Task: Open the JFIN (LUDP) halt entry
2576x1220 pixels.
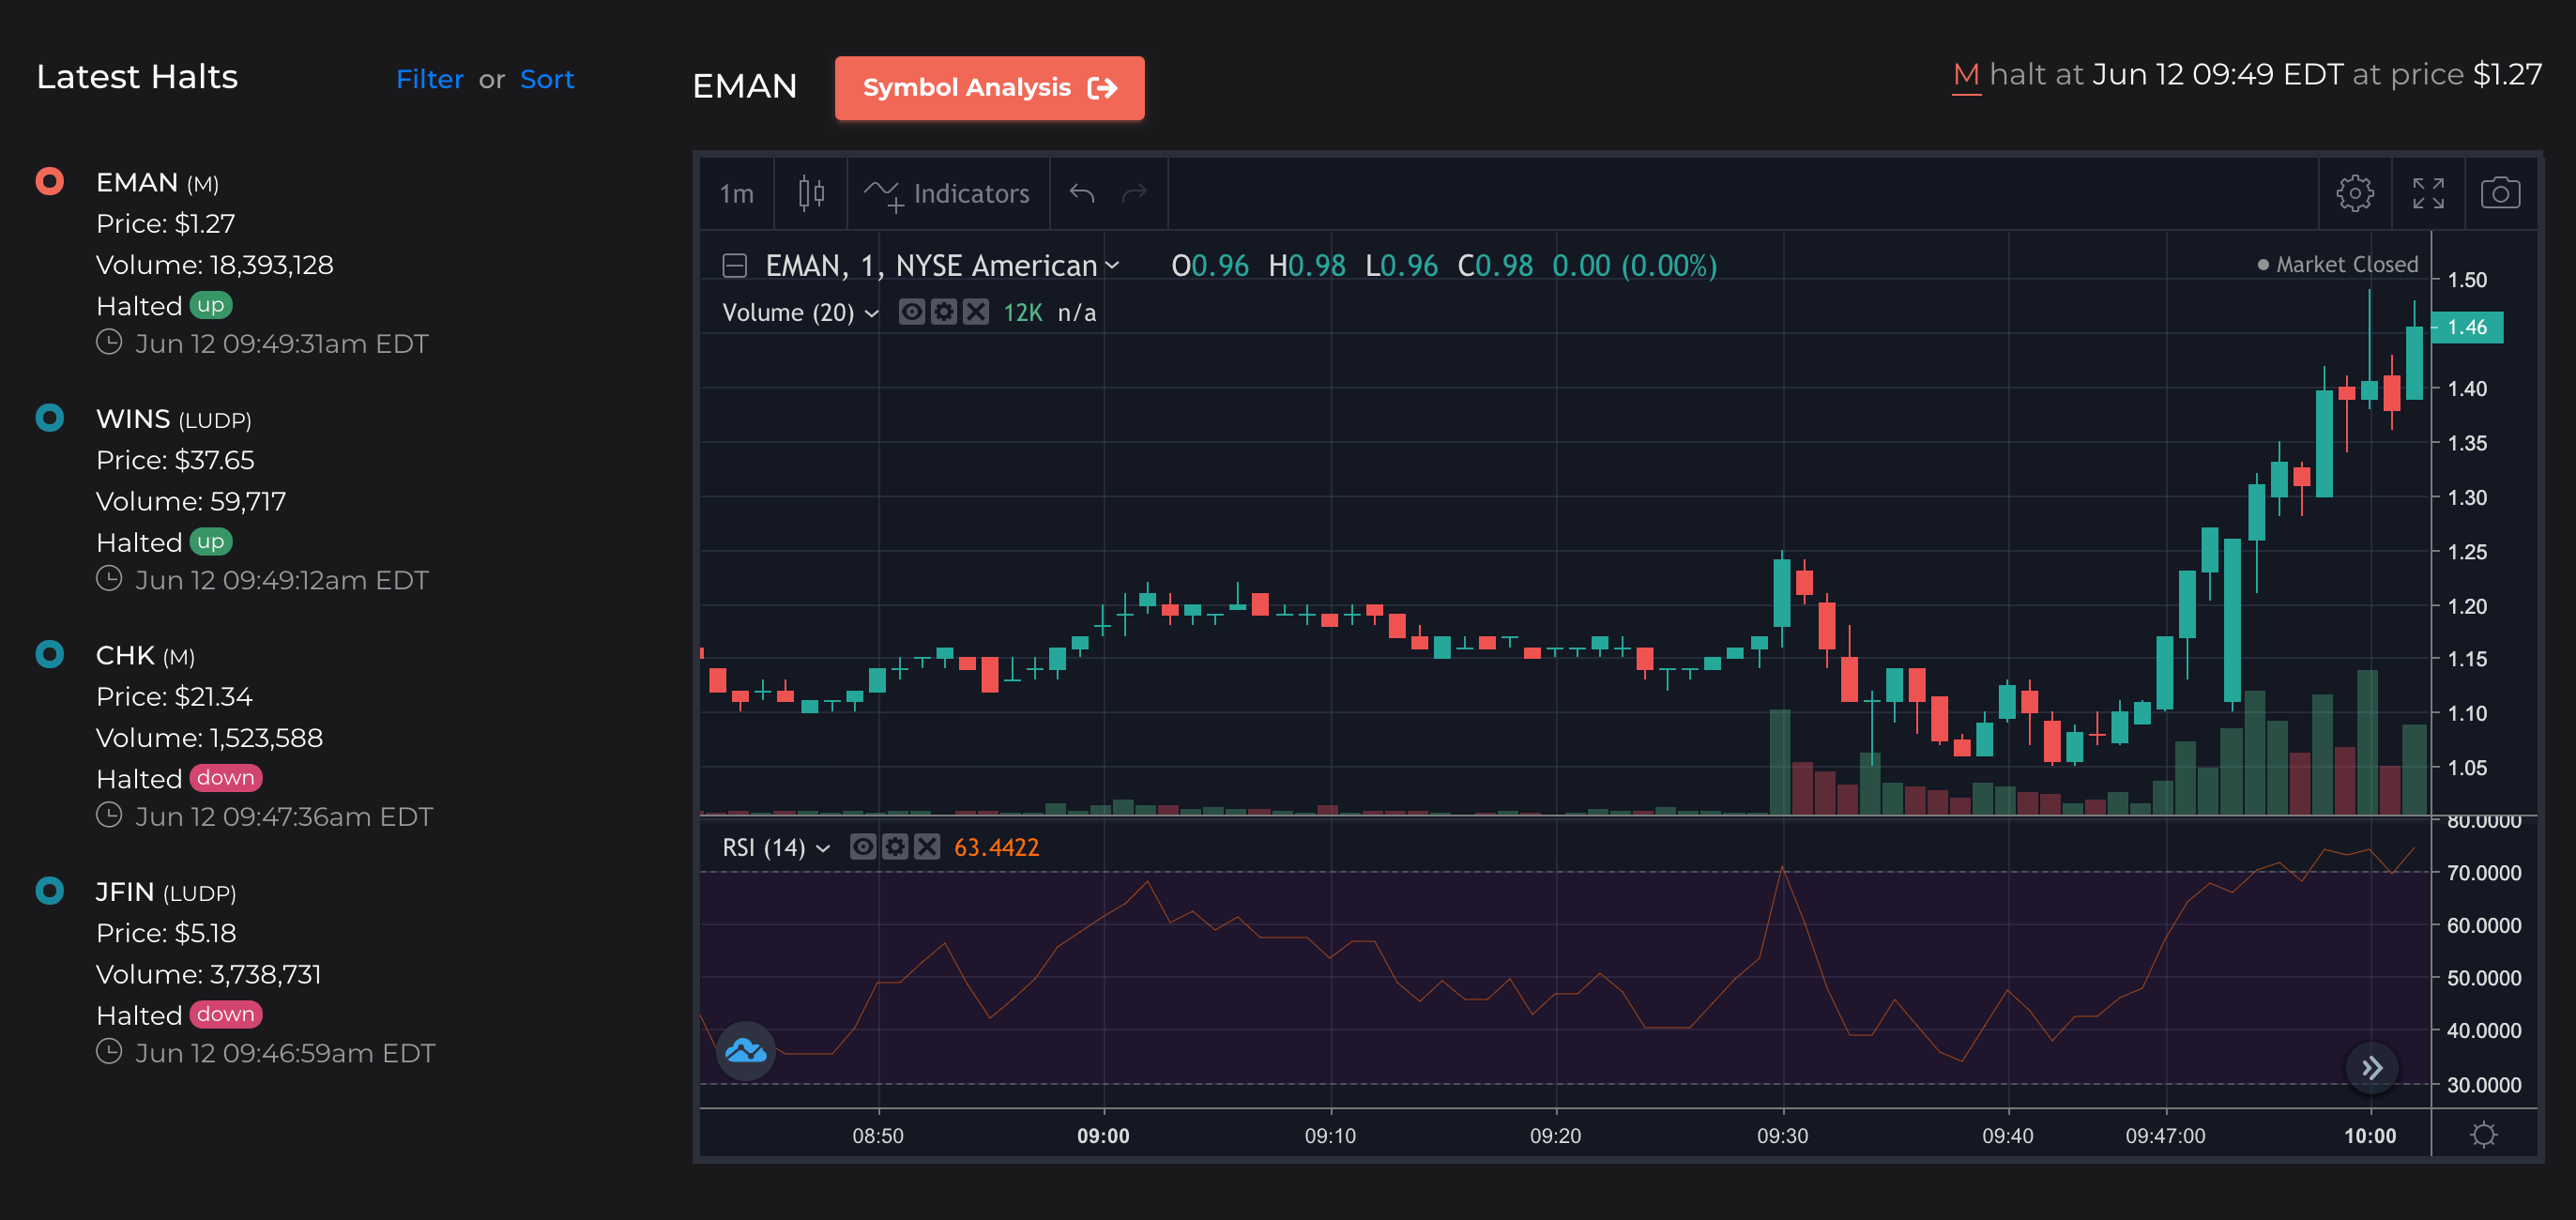Action: click(166, 892)
